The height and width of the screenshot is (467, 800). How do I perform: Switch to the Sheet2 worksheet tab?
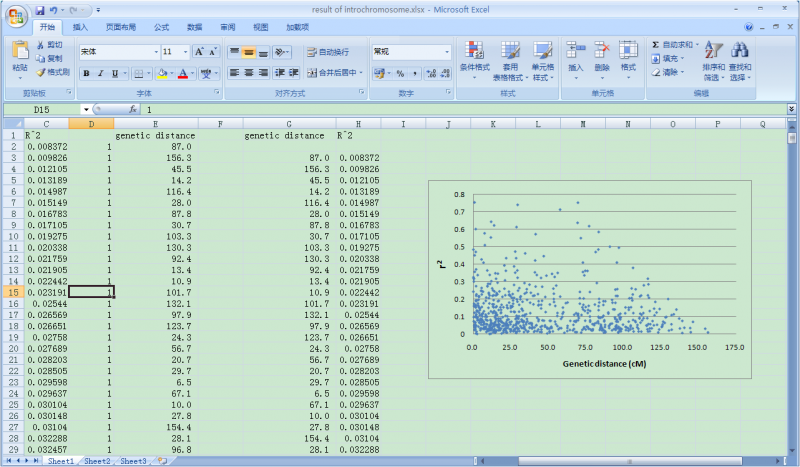97,461
